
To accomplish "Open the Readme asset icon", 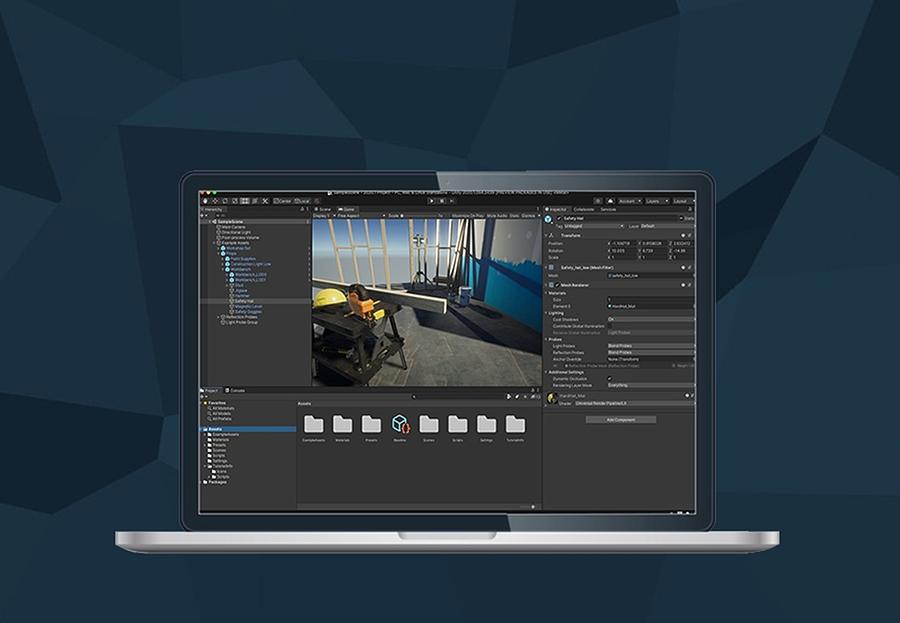I will pyautogui.click(x=400, y=424).
